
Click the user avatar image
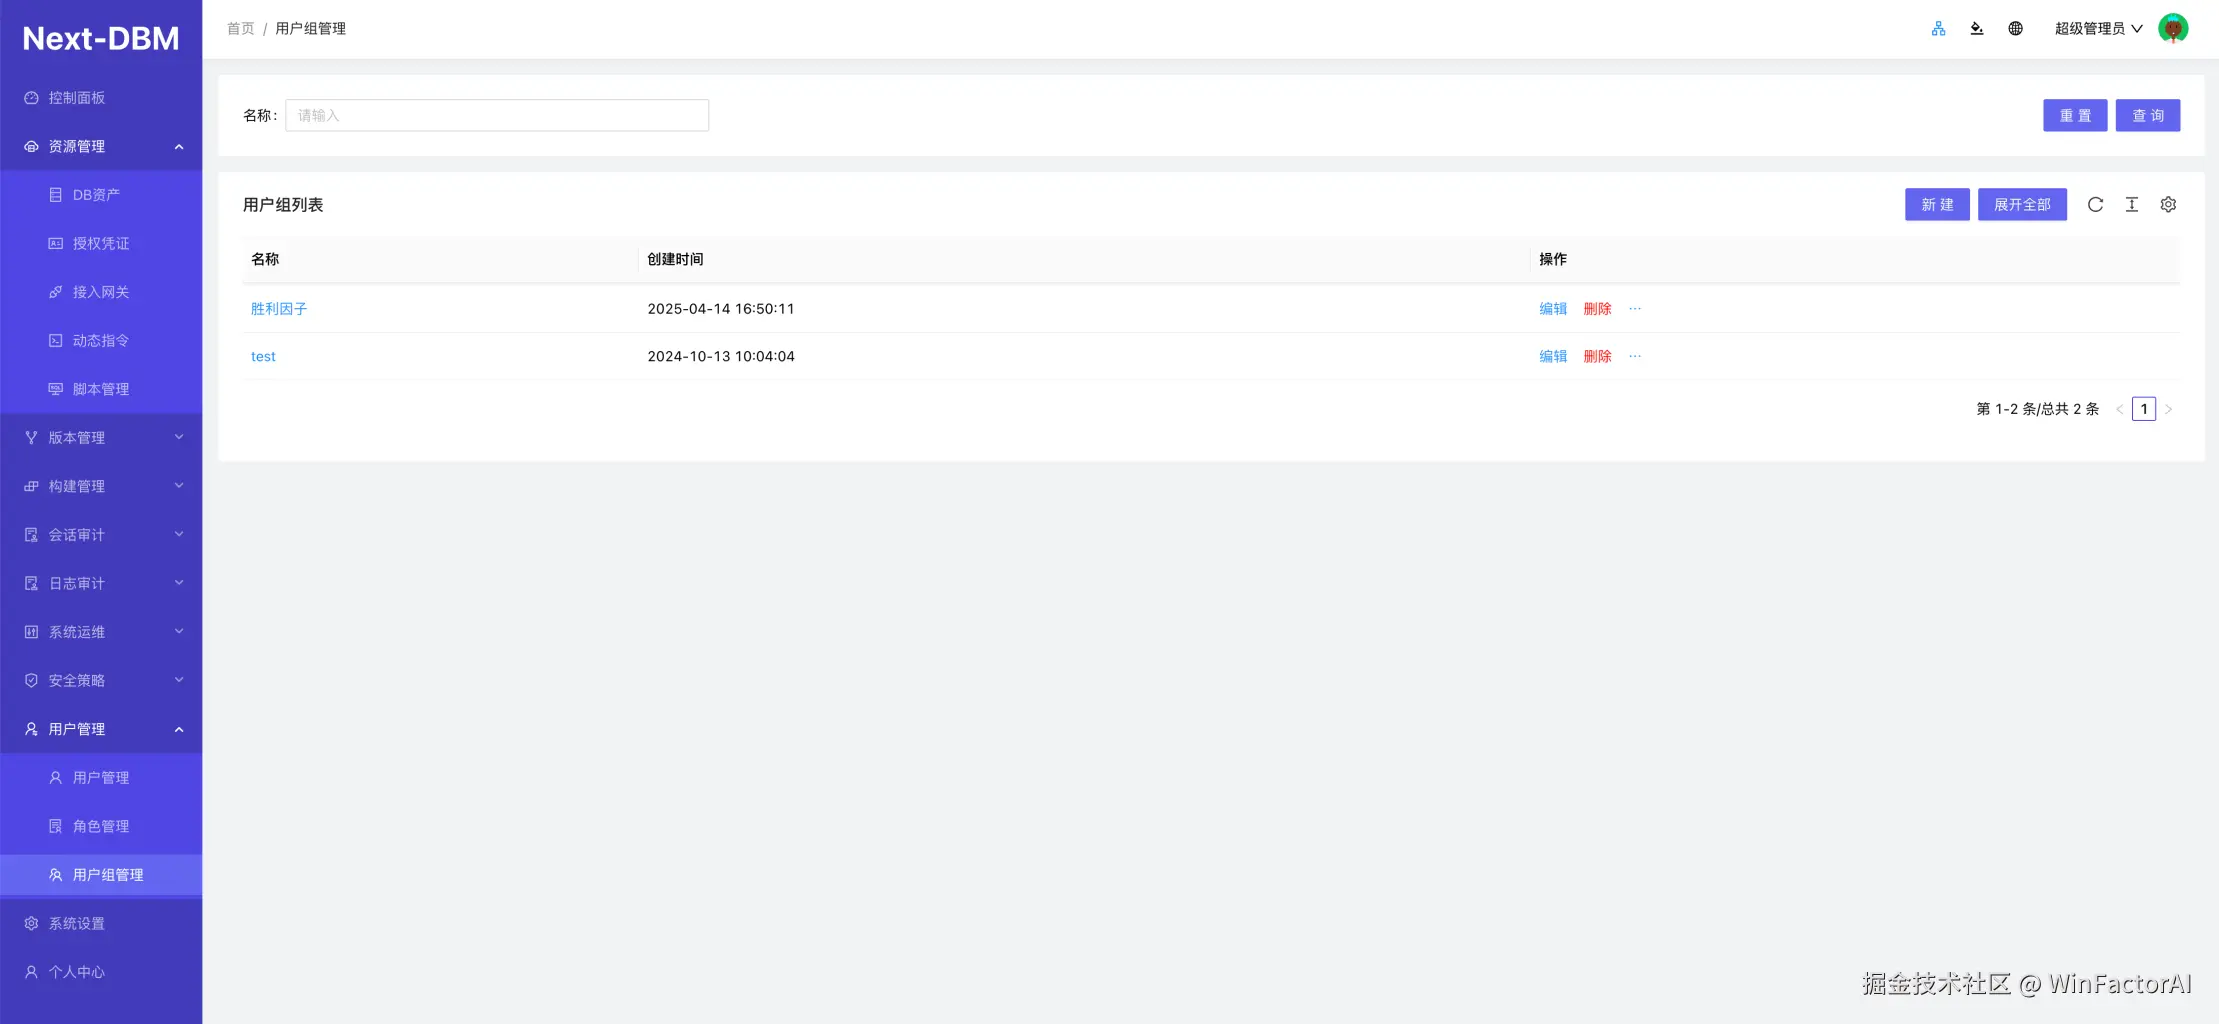point(2173,28)
